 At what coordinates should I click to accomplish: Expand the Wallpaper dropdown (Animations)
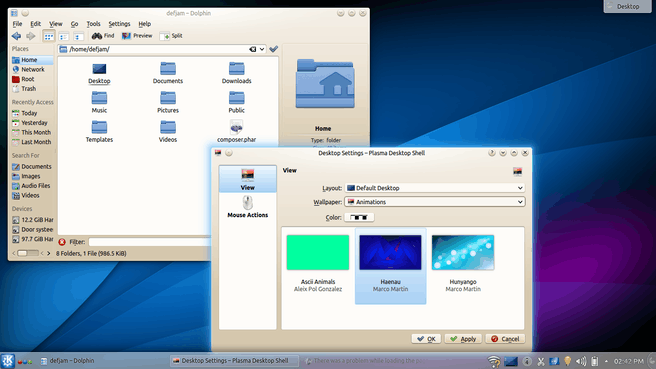click(435, 202)
